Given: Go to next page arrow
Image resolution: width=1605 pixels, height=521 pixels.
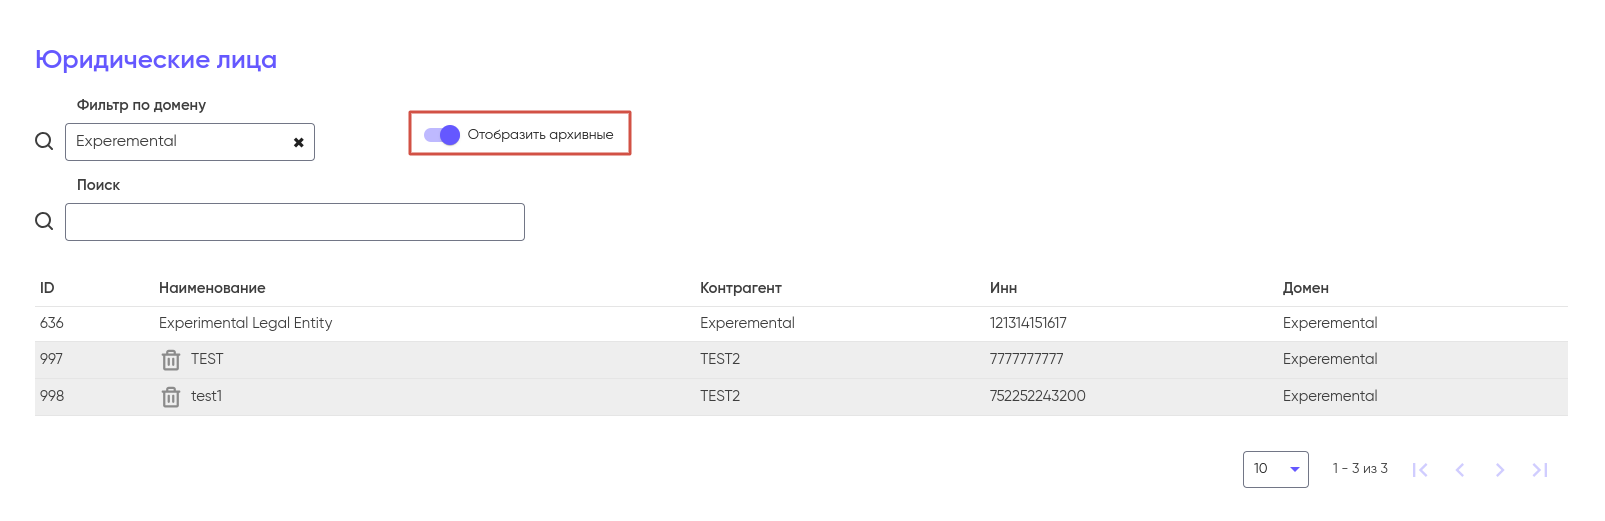Looking at the screenshot, I should coord(1500,470).
